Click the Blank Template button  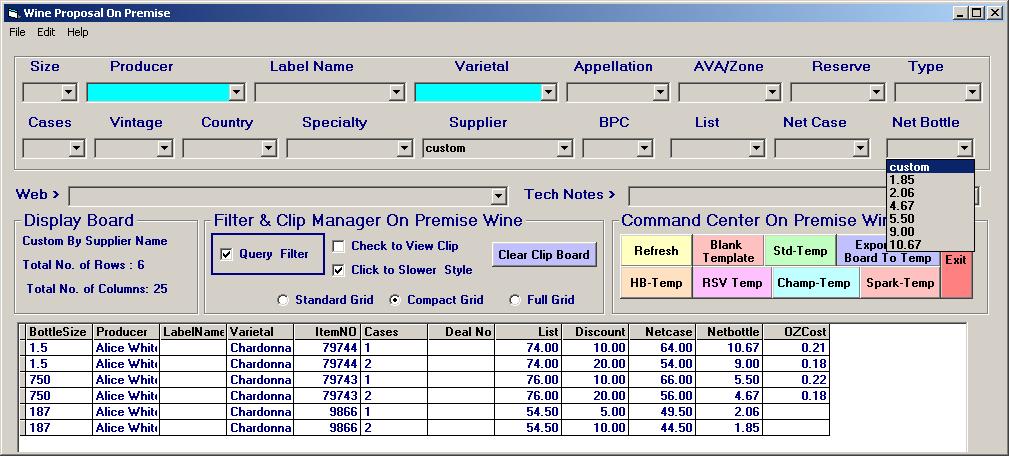tap(728, 251)
